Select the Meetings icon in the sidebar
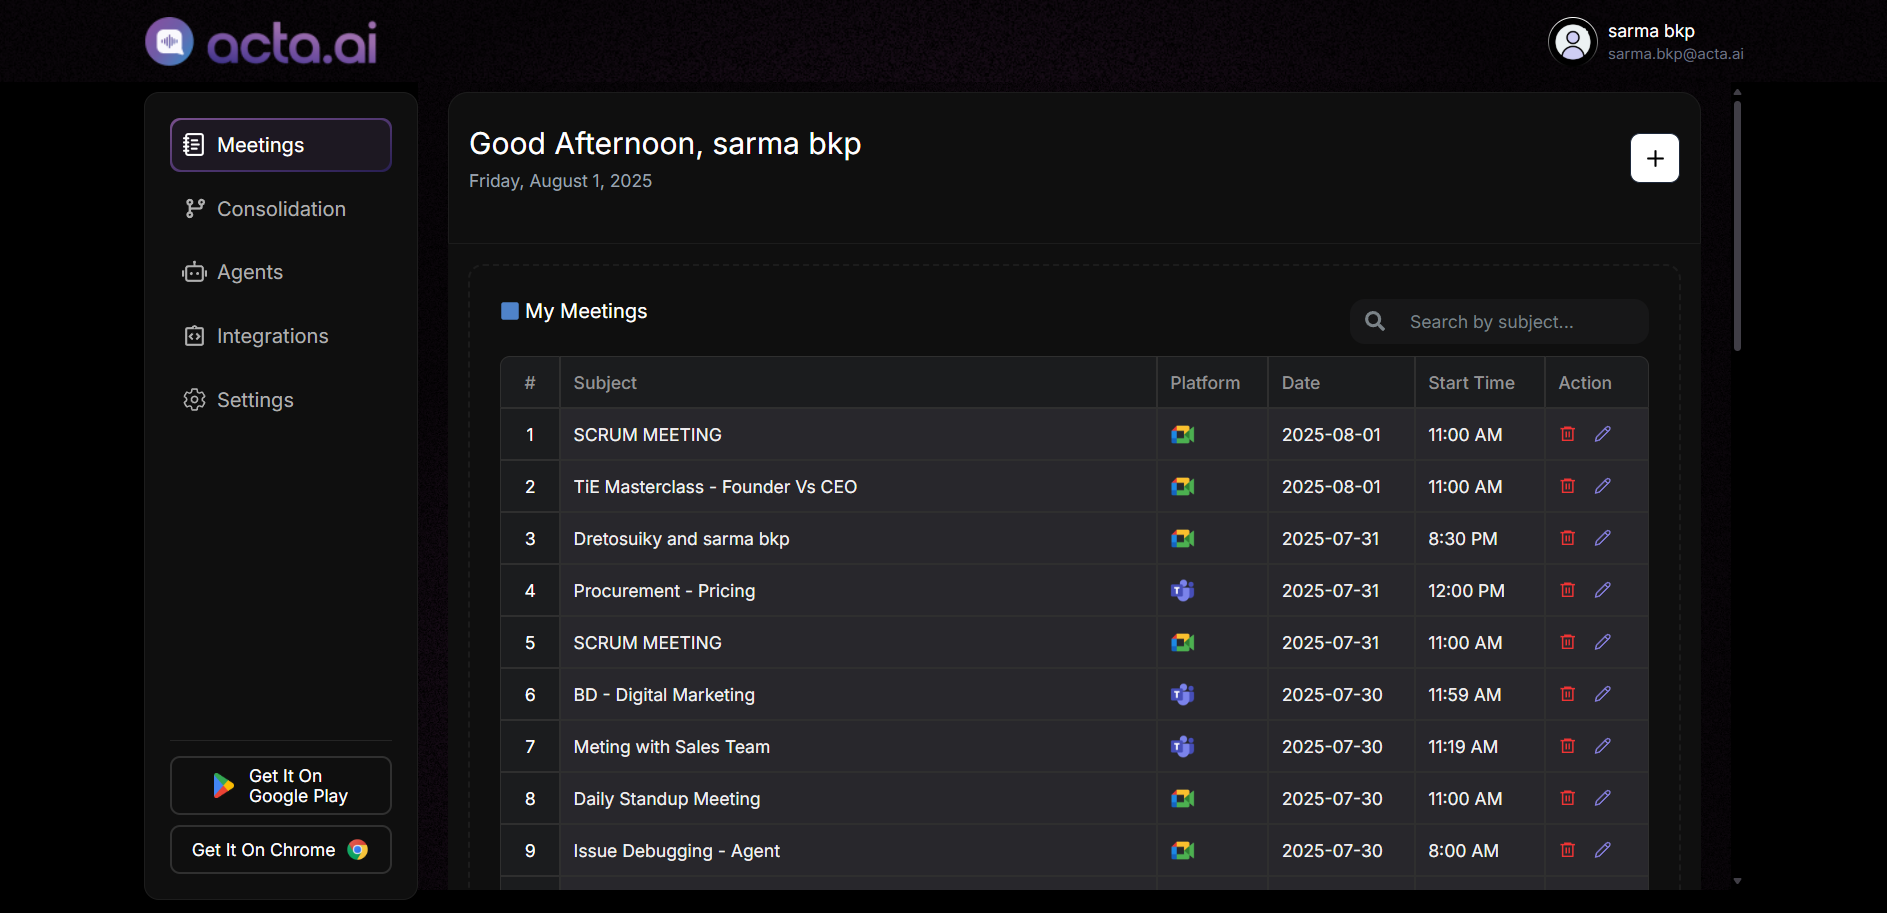 (194, 144)
